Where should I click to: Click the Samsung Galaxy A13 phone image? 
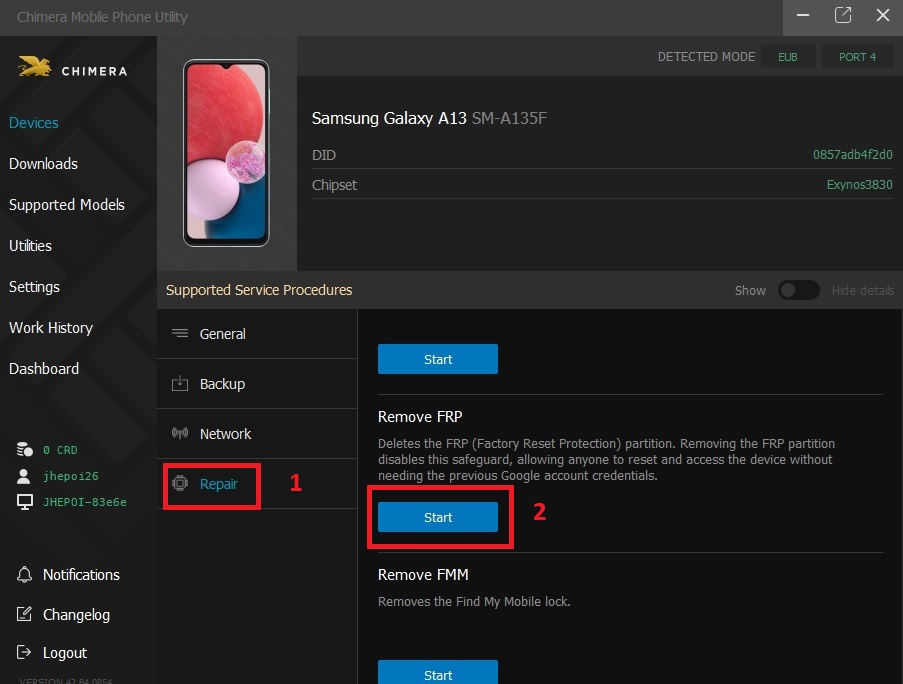(226, 152)
